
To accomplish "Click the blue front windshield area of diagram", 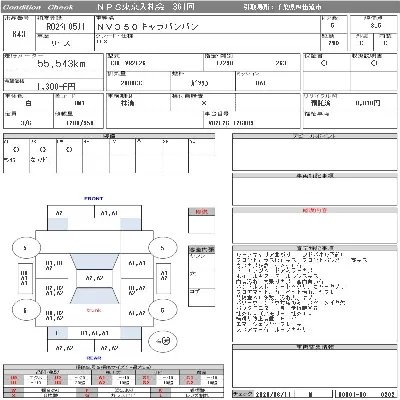I will (x=94, y=262).
